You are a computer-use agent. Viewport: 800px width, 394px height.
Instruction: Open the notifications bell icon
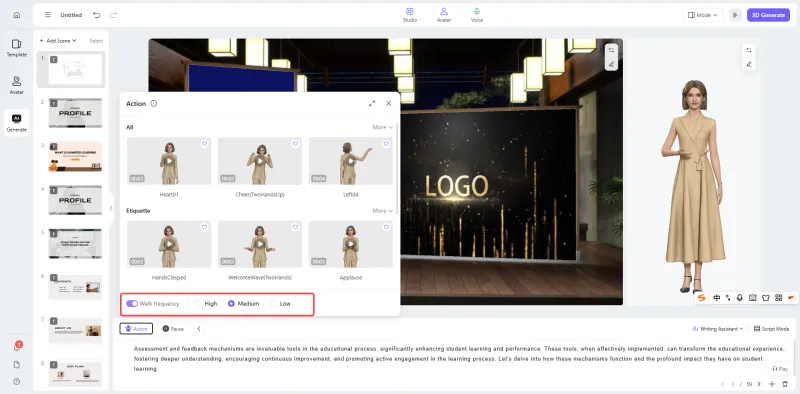click(x=16, y=348)
